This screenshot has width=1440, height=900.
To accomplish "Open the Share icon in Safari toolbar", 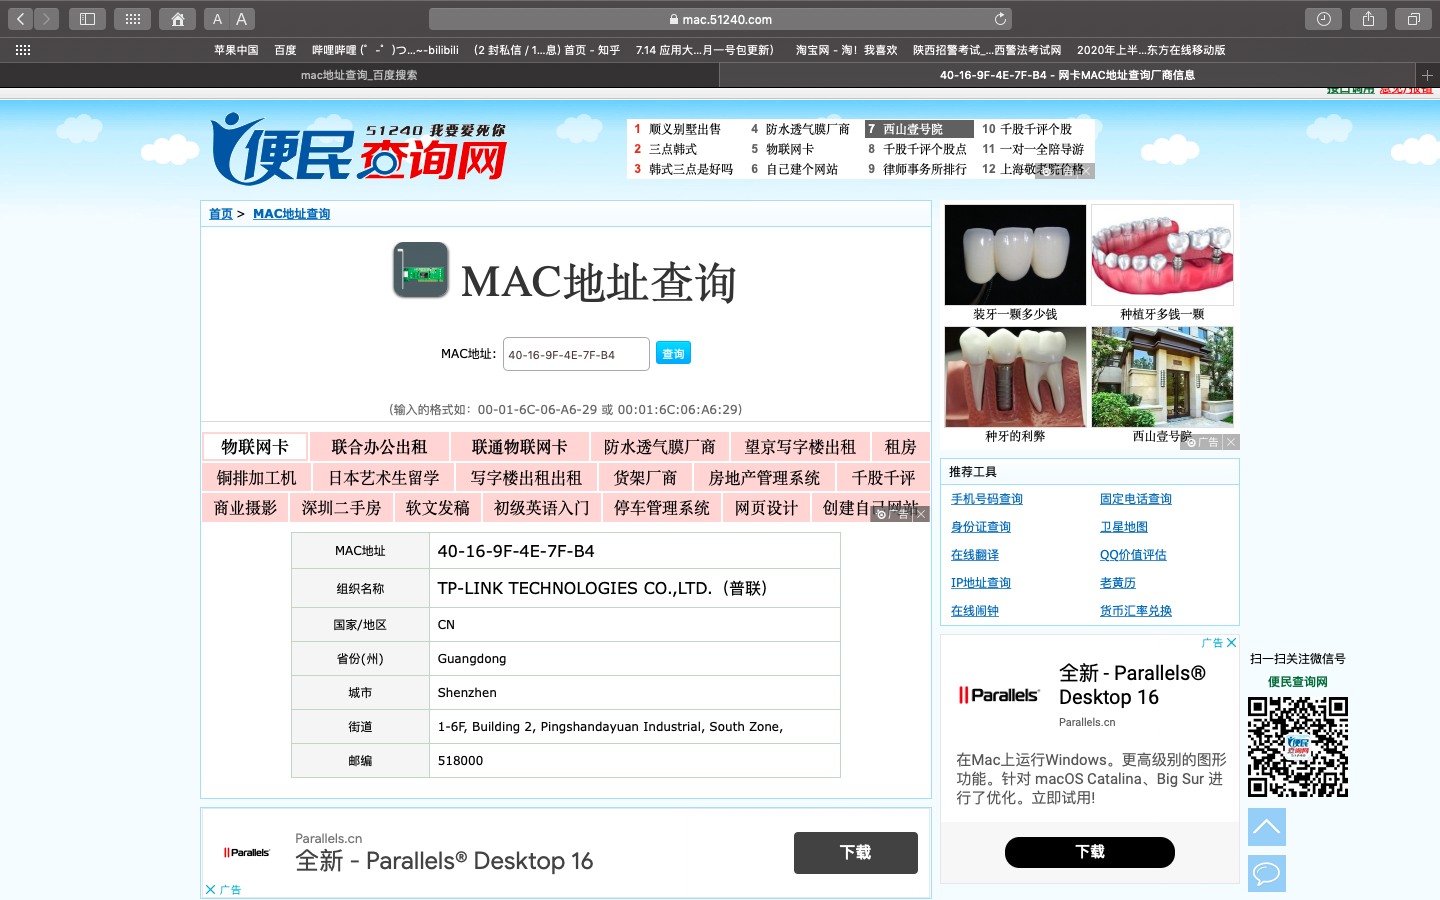I will [x=1368, y=19].
